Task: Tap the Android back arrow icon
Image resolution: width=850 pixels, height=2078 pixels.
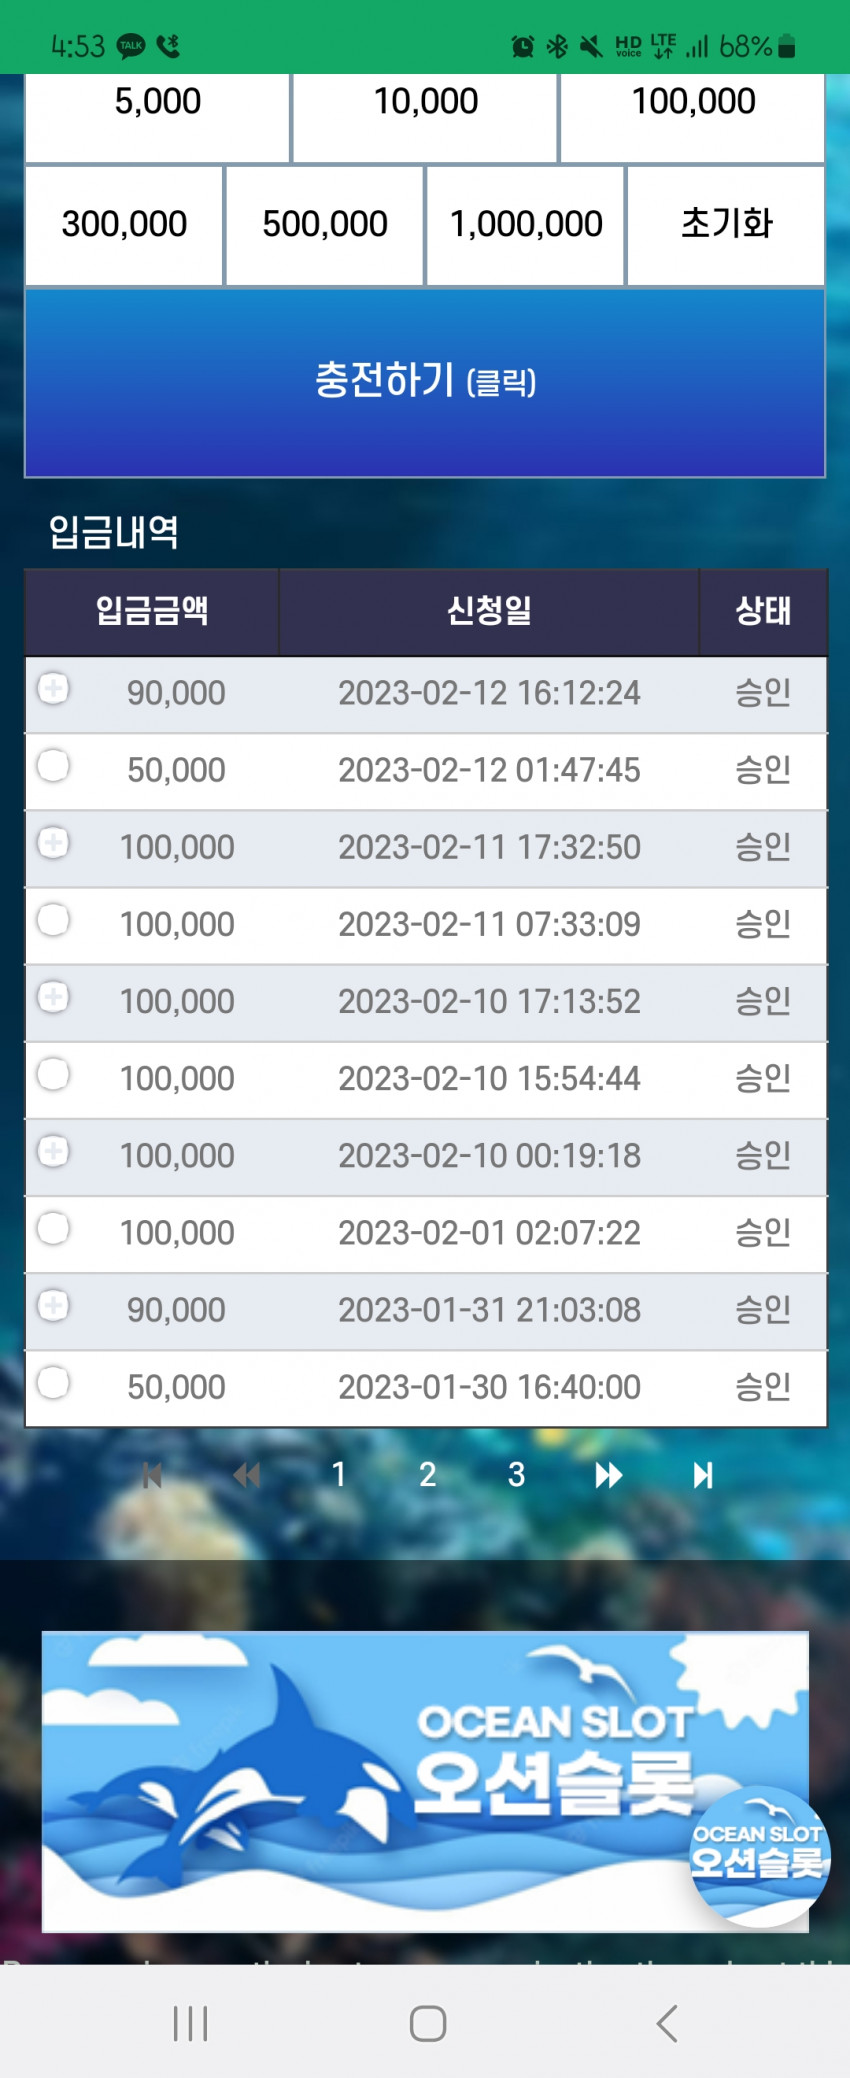Action: [667, 2023]
